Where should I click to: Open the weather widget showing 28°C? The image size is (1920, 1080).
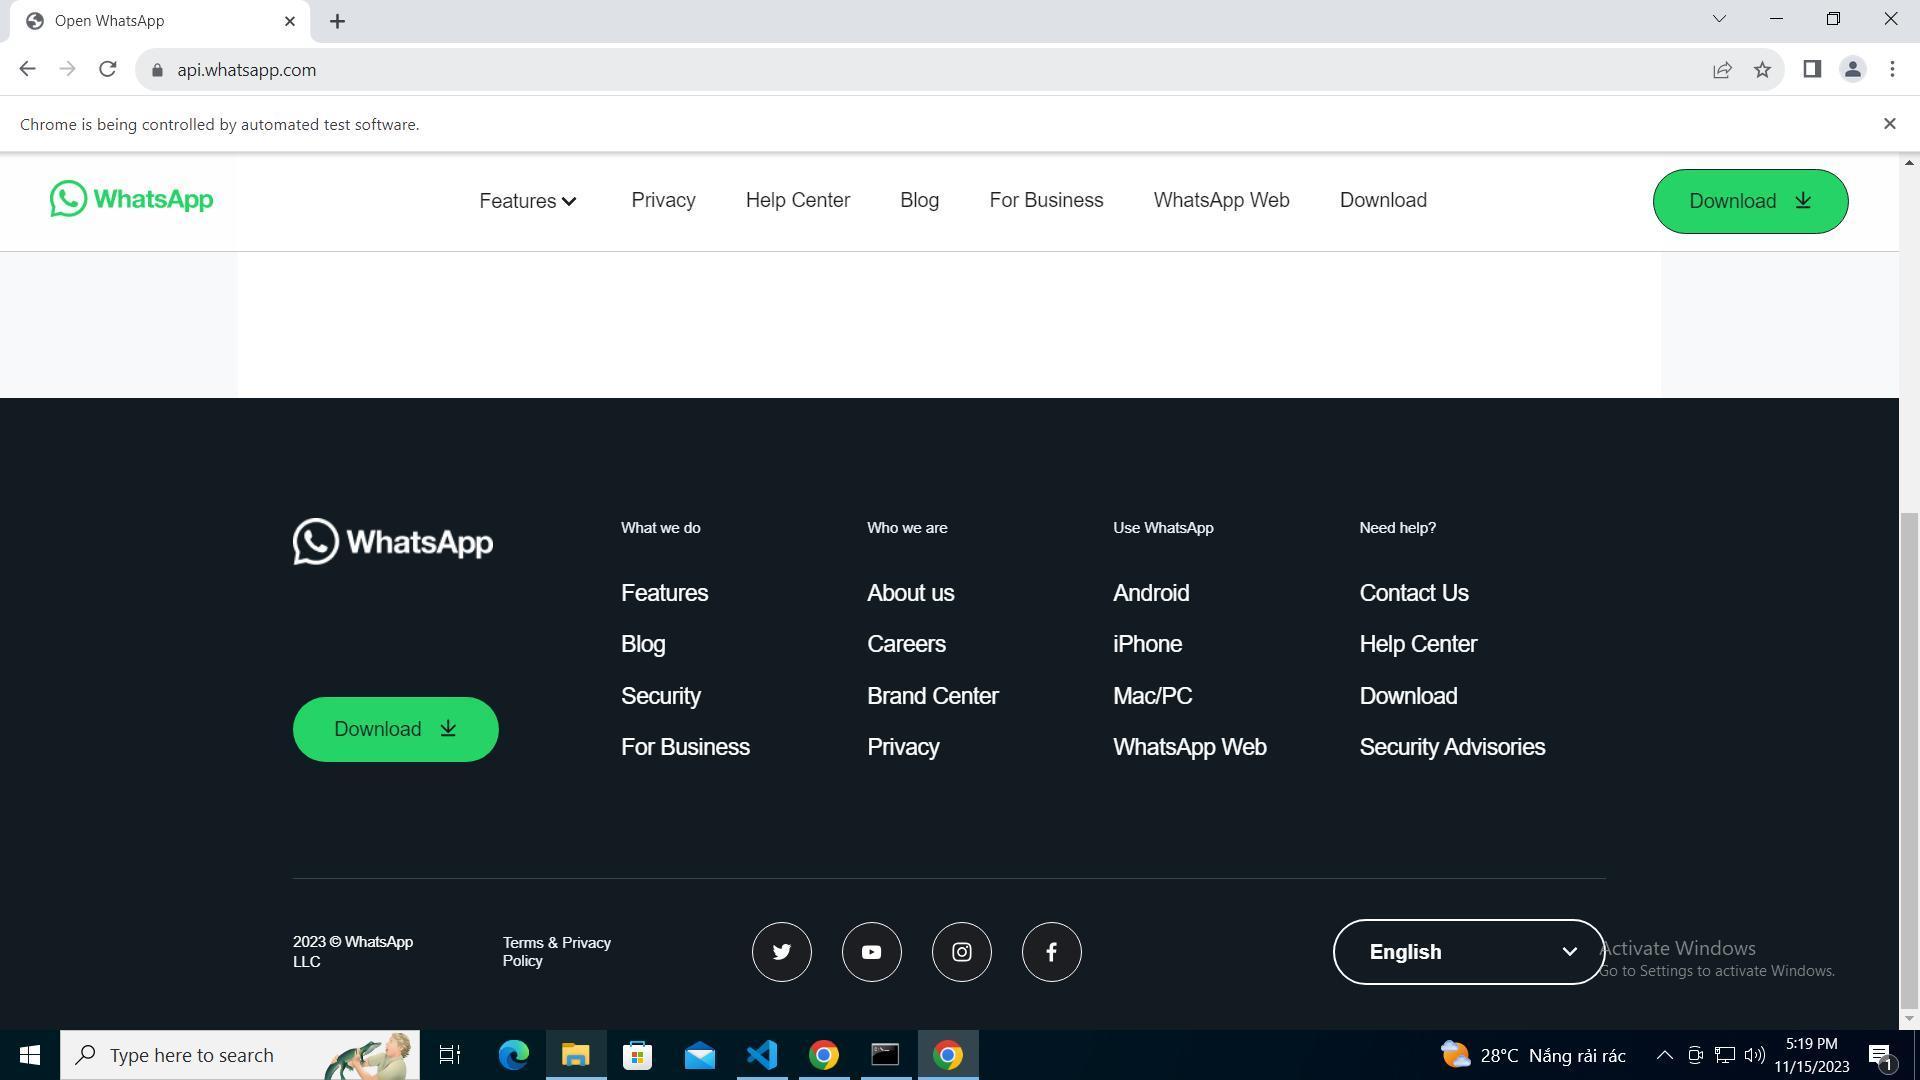coord(1533,1055)
